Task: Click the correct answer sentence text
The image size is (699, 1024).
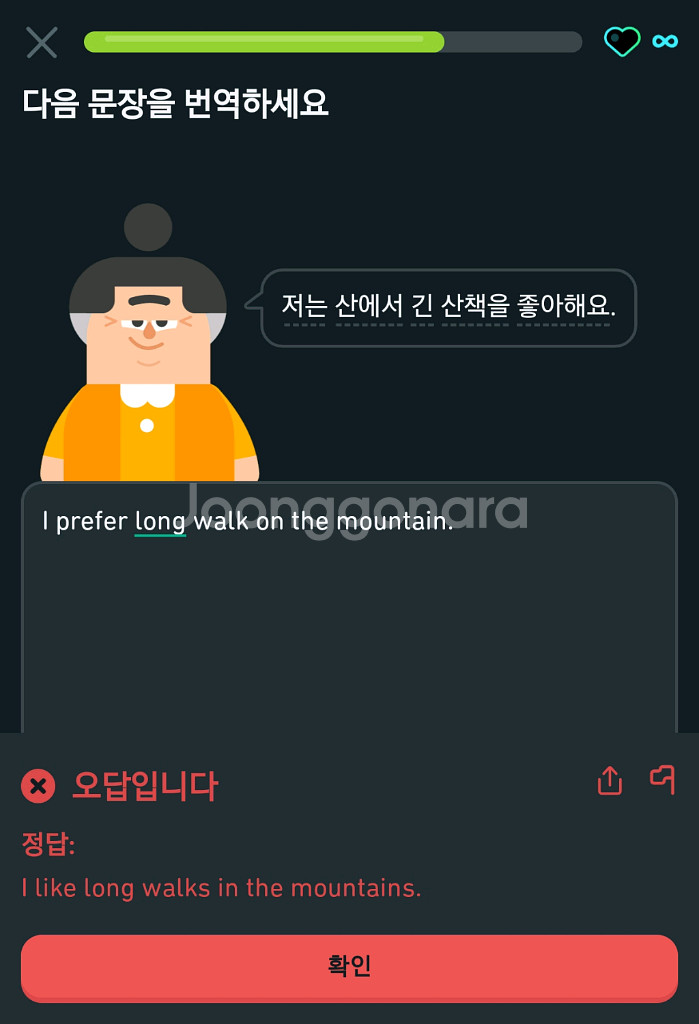Action: point(221,888)
